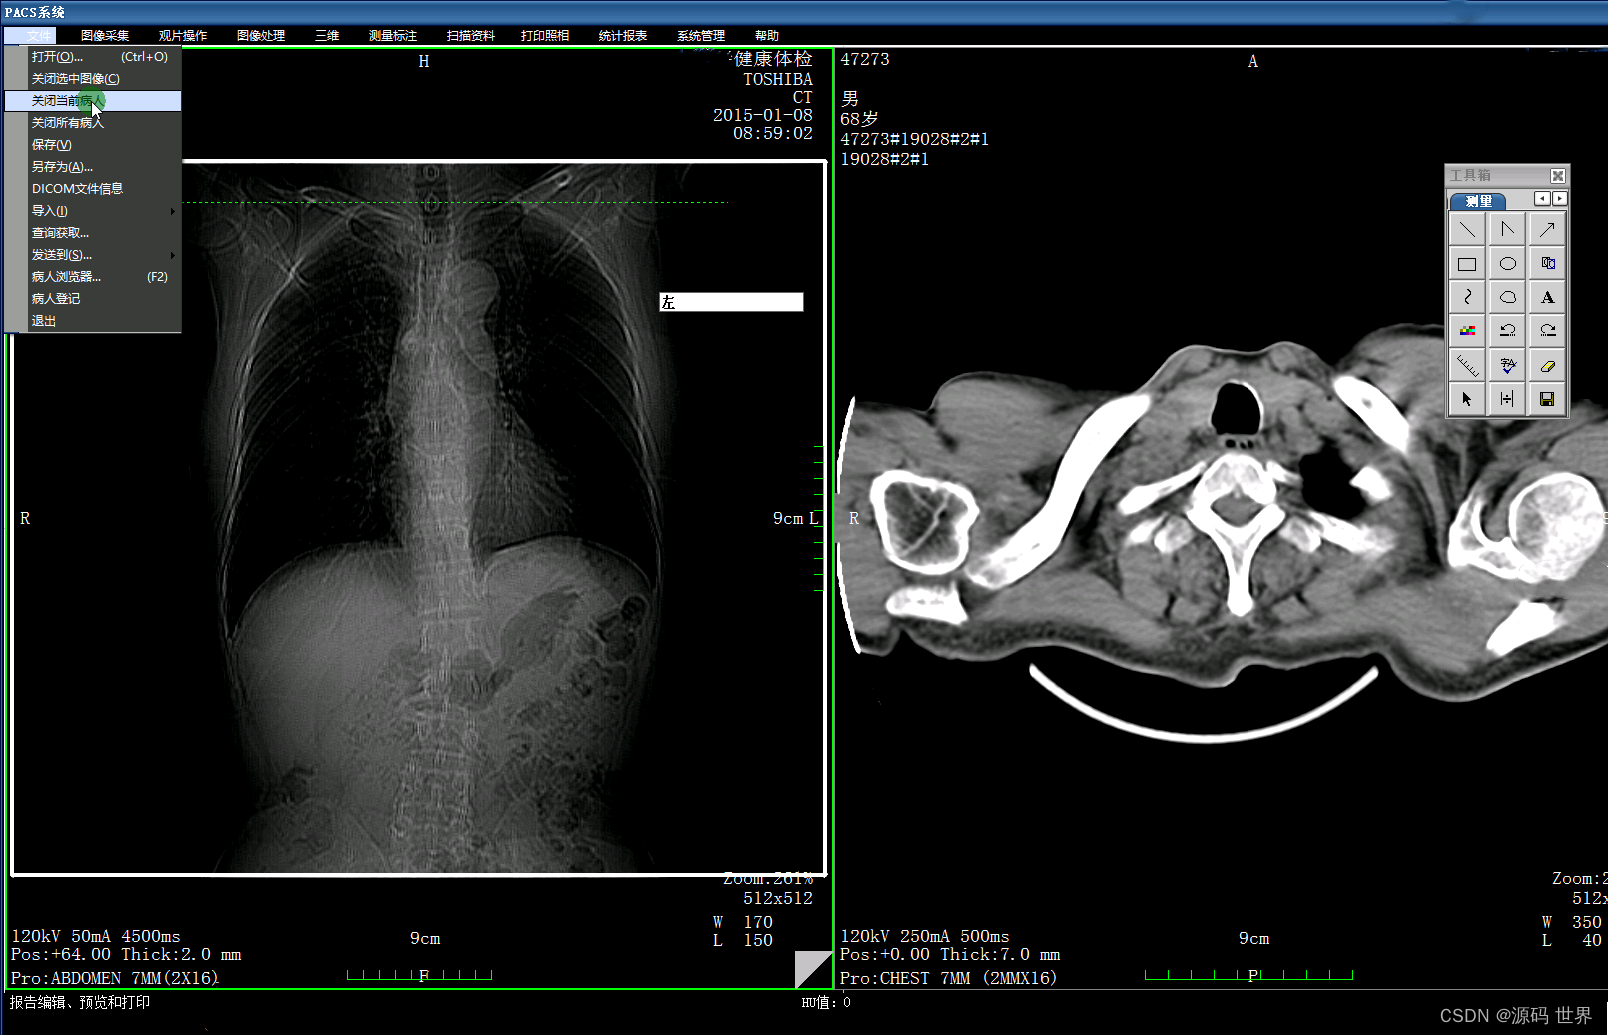The width and height of the screenshot is (1608, 1035).
Task: Select the ruler calibration tool
Action: (x=1467, y=365)
